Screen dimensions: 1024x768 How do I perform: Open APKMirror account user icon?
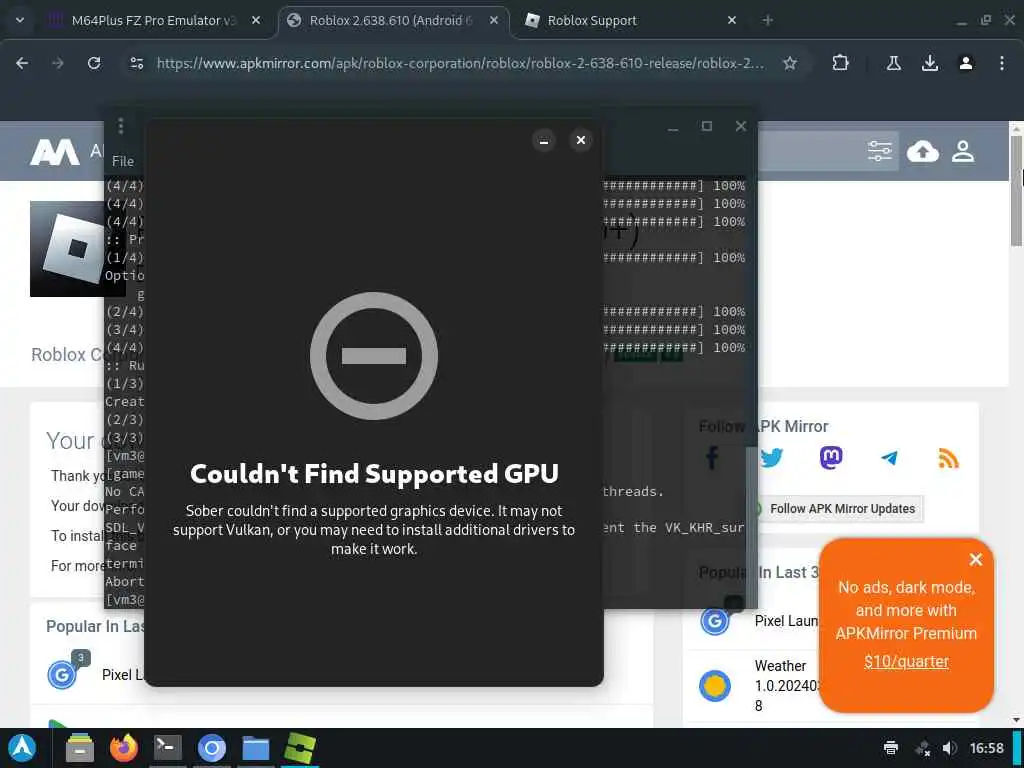(x=963, y=152)
